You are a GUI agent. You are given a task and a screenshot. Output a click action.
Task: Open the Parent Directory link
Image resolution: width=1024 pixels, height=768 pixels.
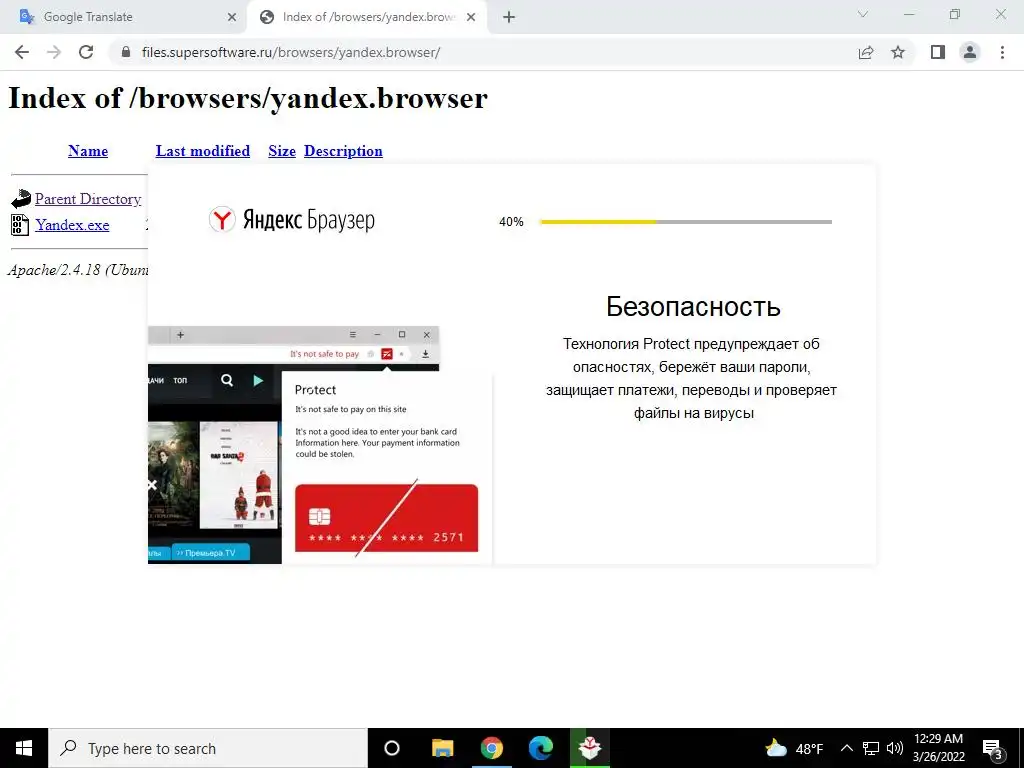(x=88, y=199)
